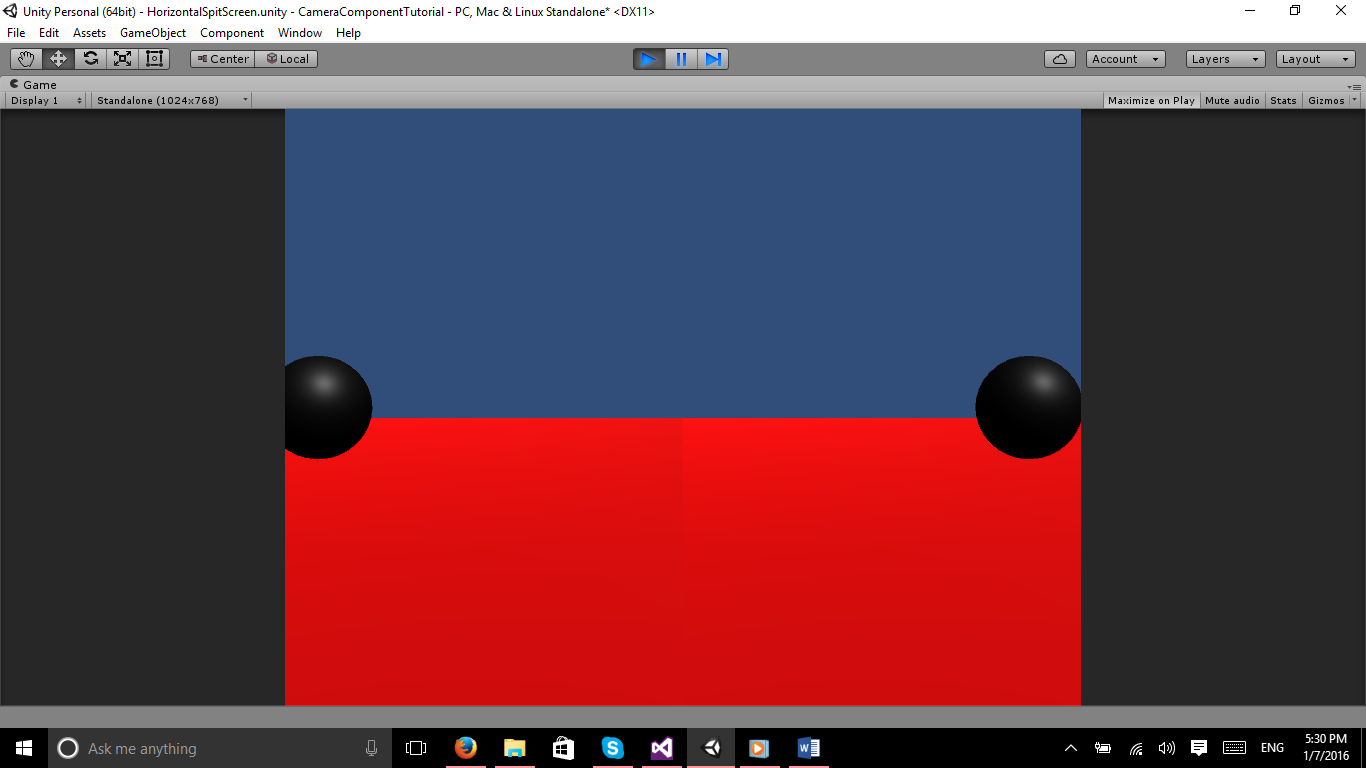Viewport: 1366px width, 768px height.
Task: Open the Component menu
Action: pos(232,33)
